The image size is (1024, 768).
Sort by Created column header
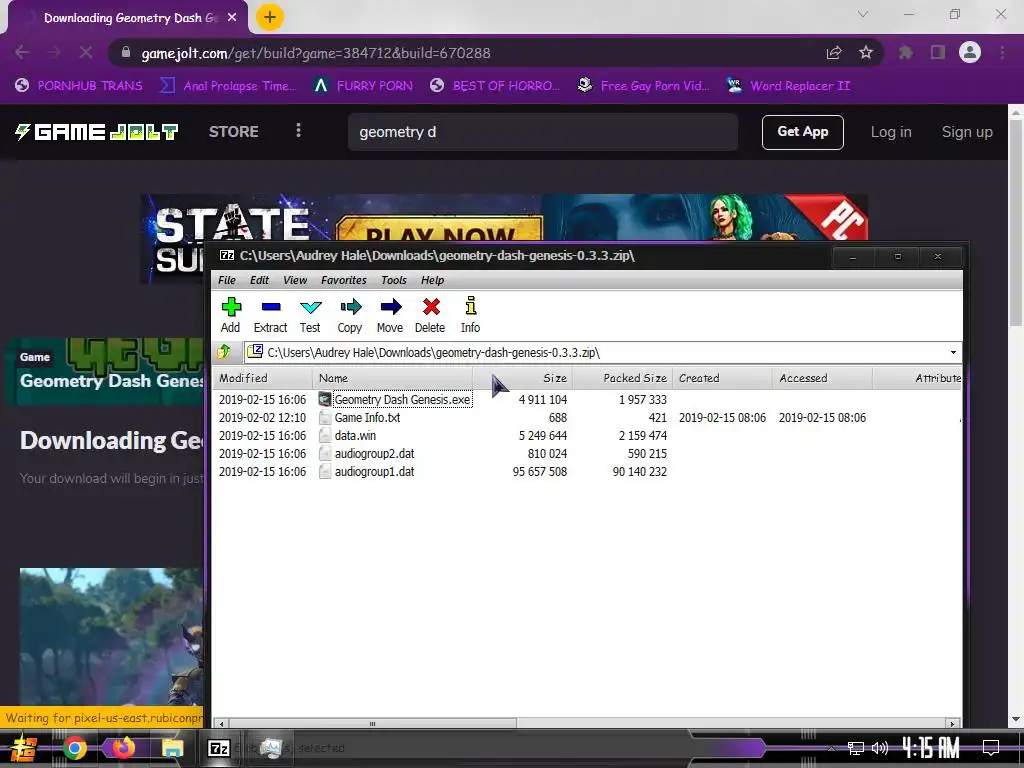(723, 378)
